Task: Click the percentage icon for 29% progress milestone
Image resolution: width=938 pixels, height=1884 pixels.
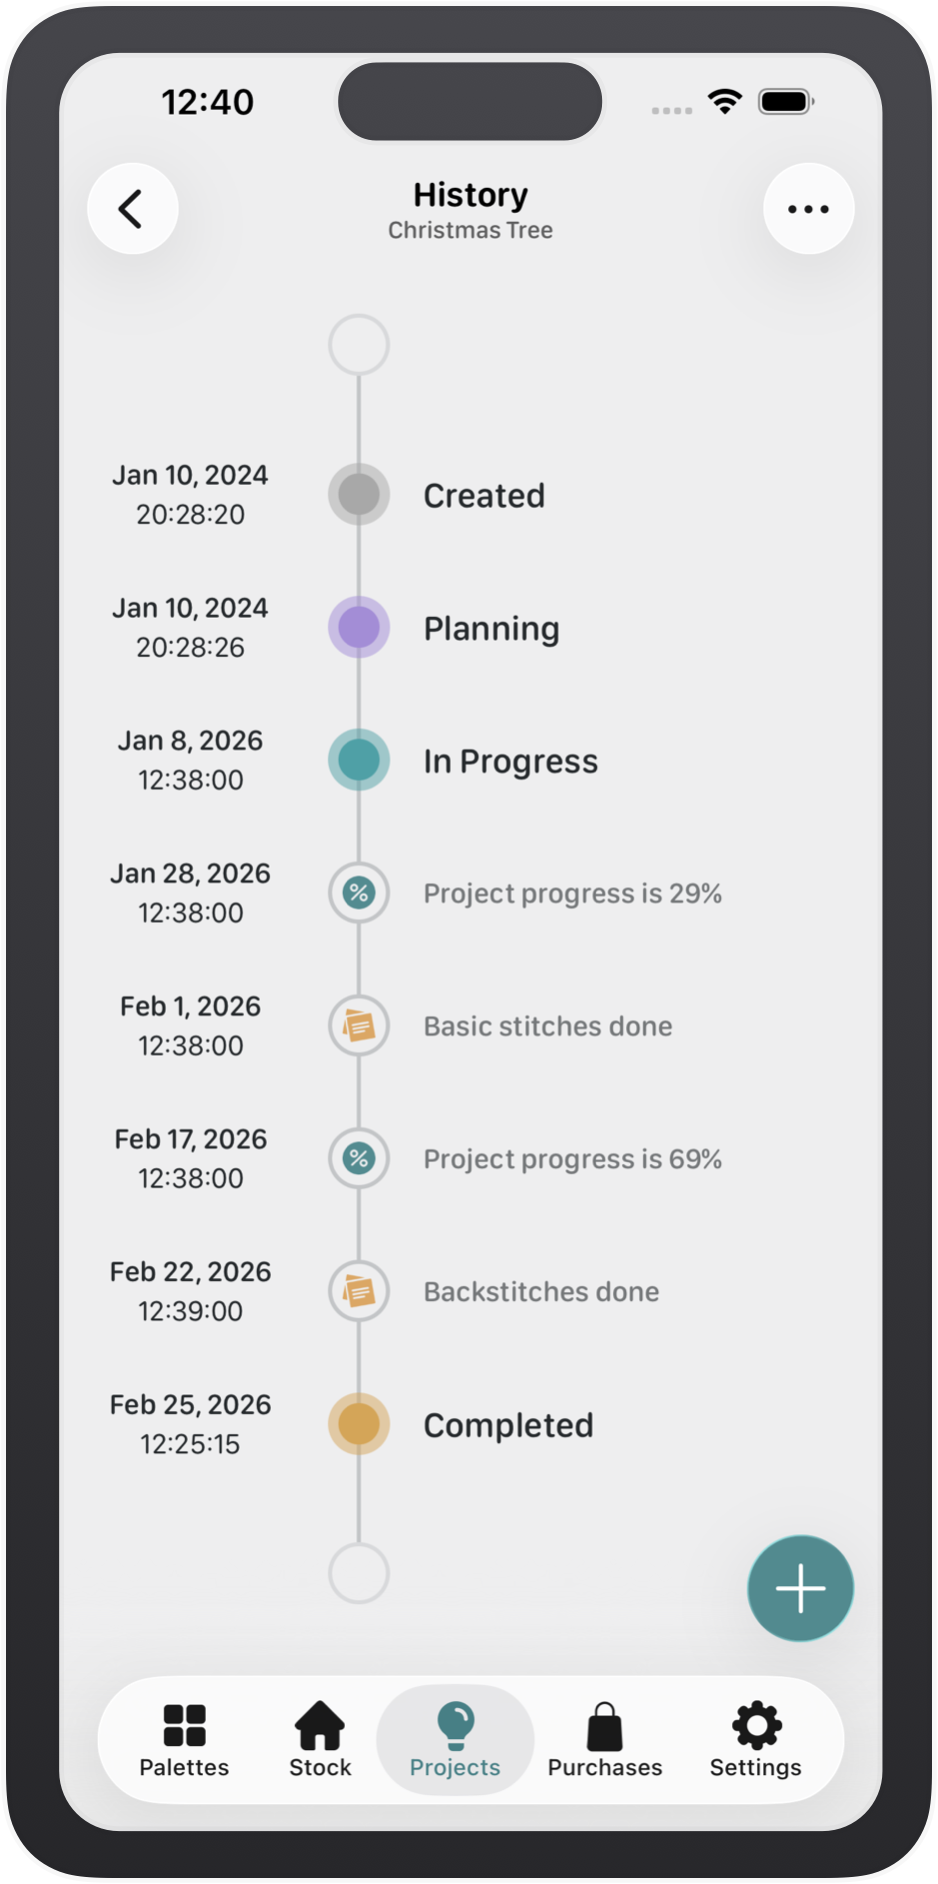Action: coord(358,893)
